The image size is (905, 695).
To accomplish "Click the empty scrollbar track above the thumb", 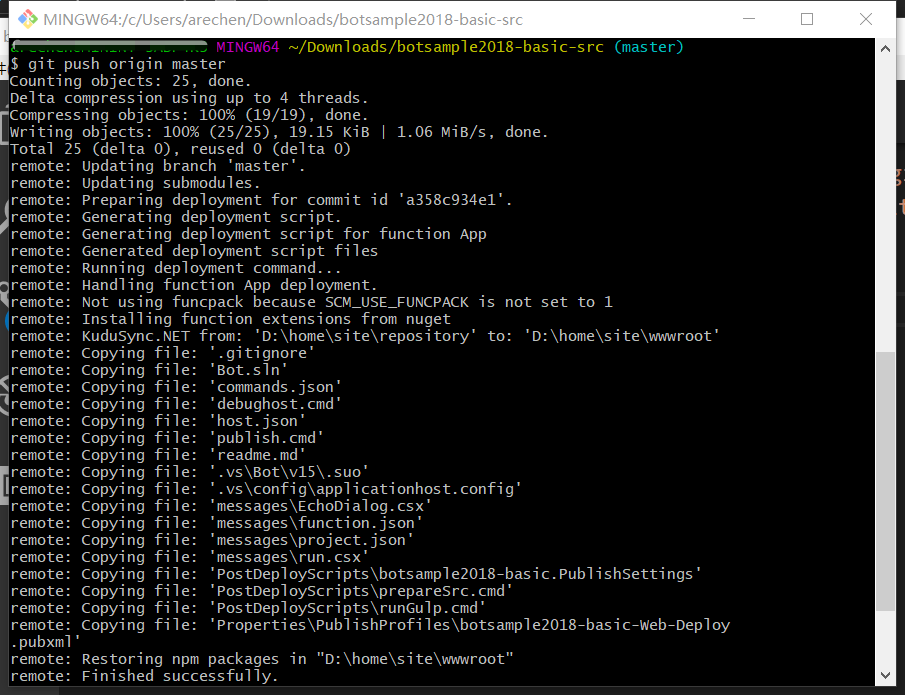I will click(x=884, y=200).
